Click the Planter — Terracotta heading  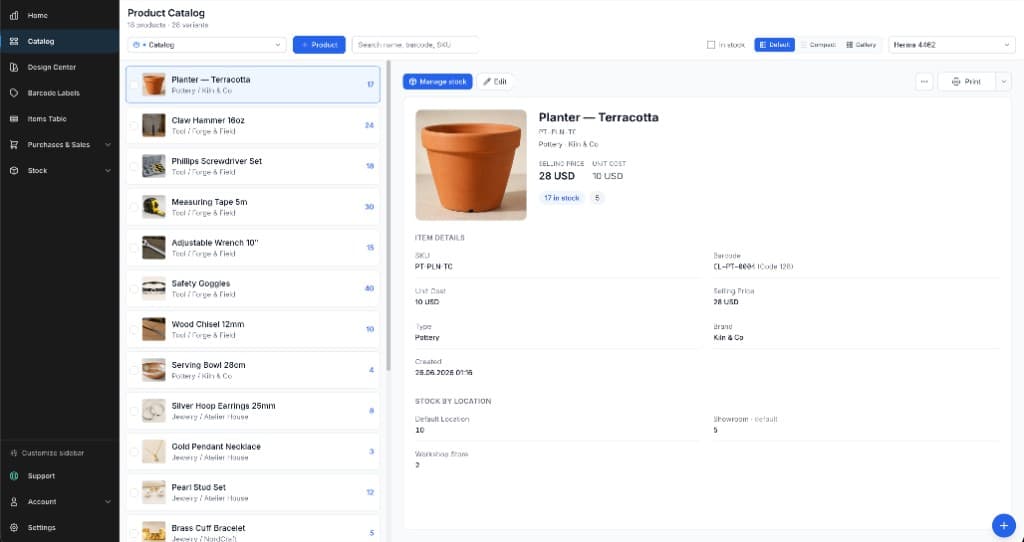click(598, 118)
